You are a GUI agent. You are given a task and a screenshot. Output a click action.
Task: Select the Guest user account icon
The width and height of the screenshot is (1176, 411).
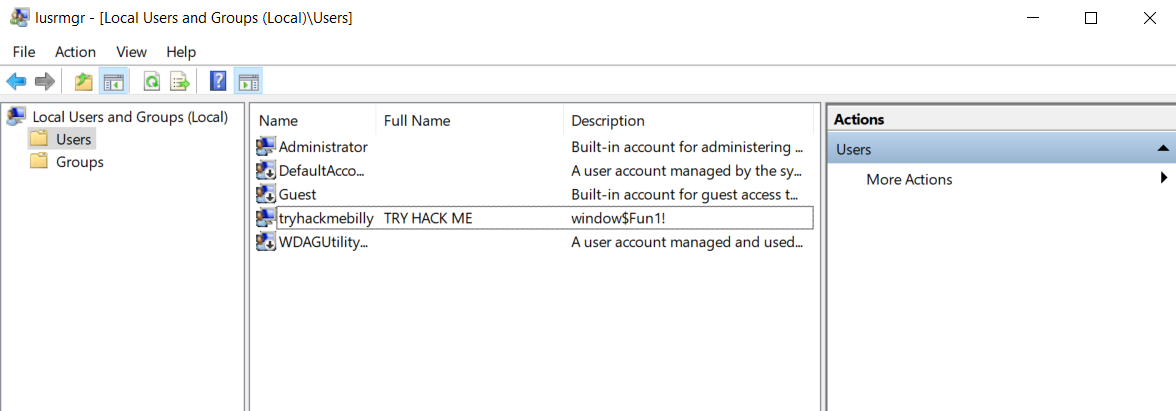tap(266, 194)
